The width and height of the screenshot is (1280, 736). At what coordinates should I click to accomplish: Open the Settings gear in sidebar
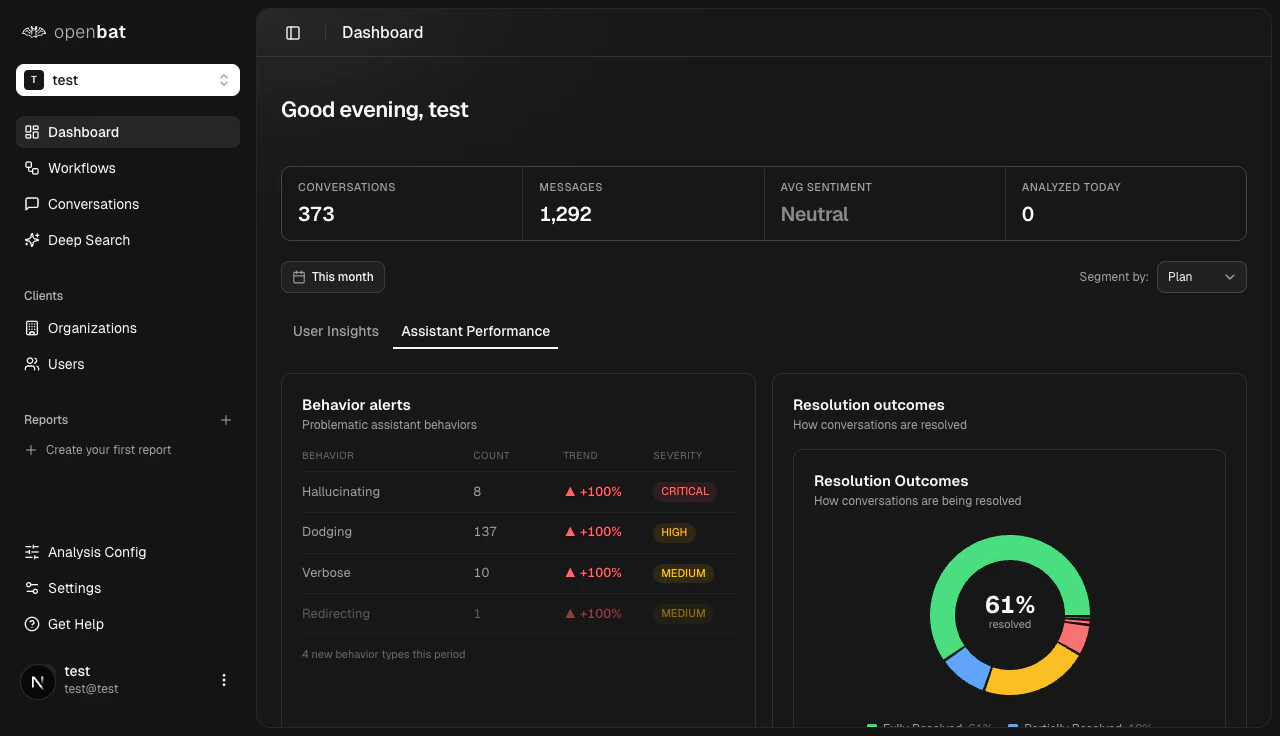pos(31,588)
